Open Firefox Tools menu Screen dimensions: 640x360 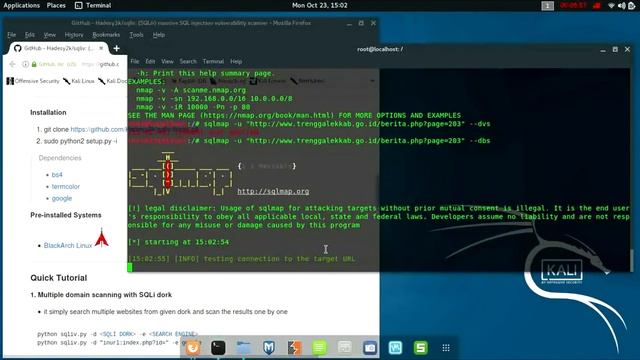pos(136,35)
